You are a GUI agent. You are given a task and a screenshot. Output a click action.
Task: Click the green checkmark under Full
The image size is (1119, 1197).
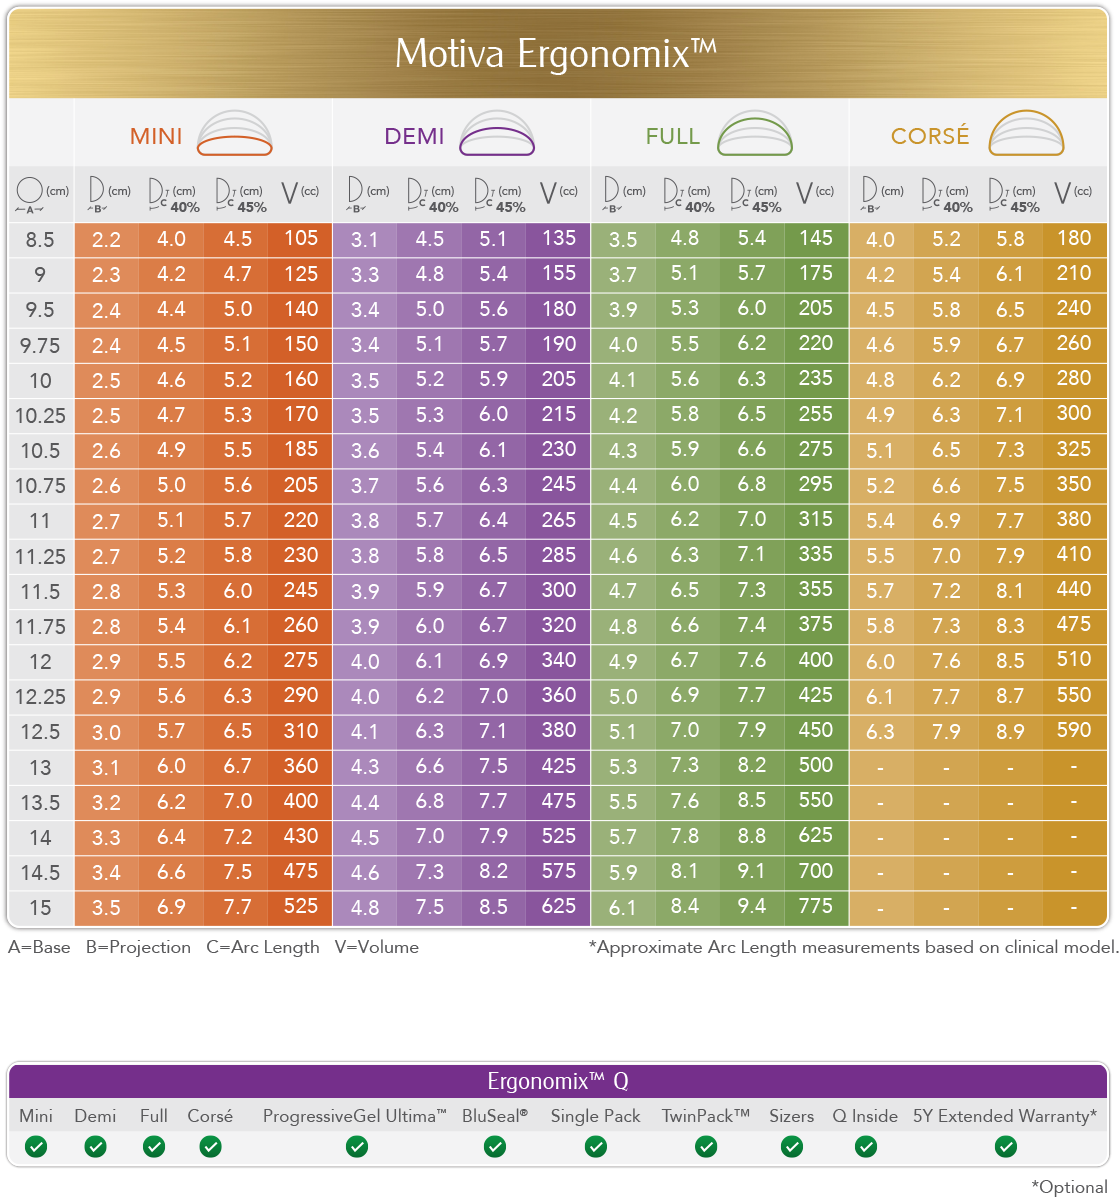154,1147
